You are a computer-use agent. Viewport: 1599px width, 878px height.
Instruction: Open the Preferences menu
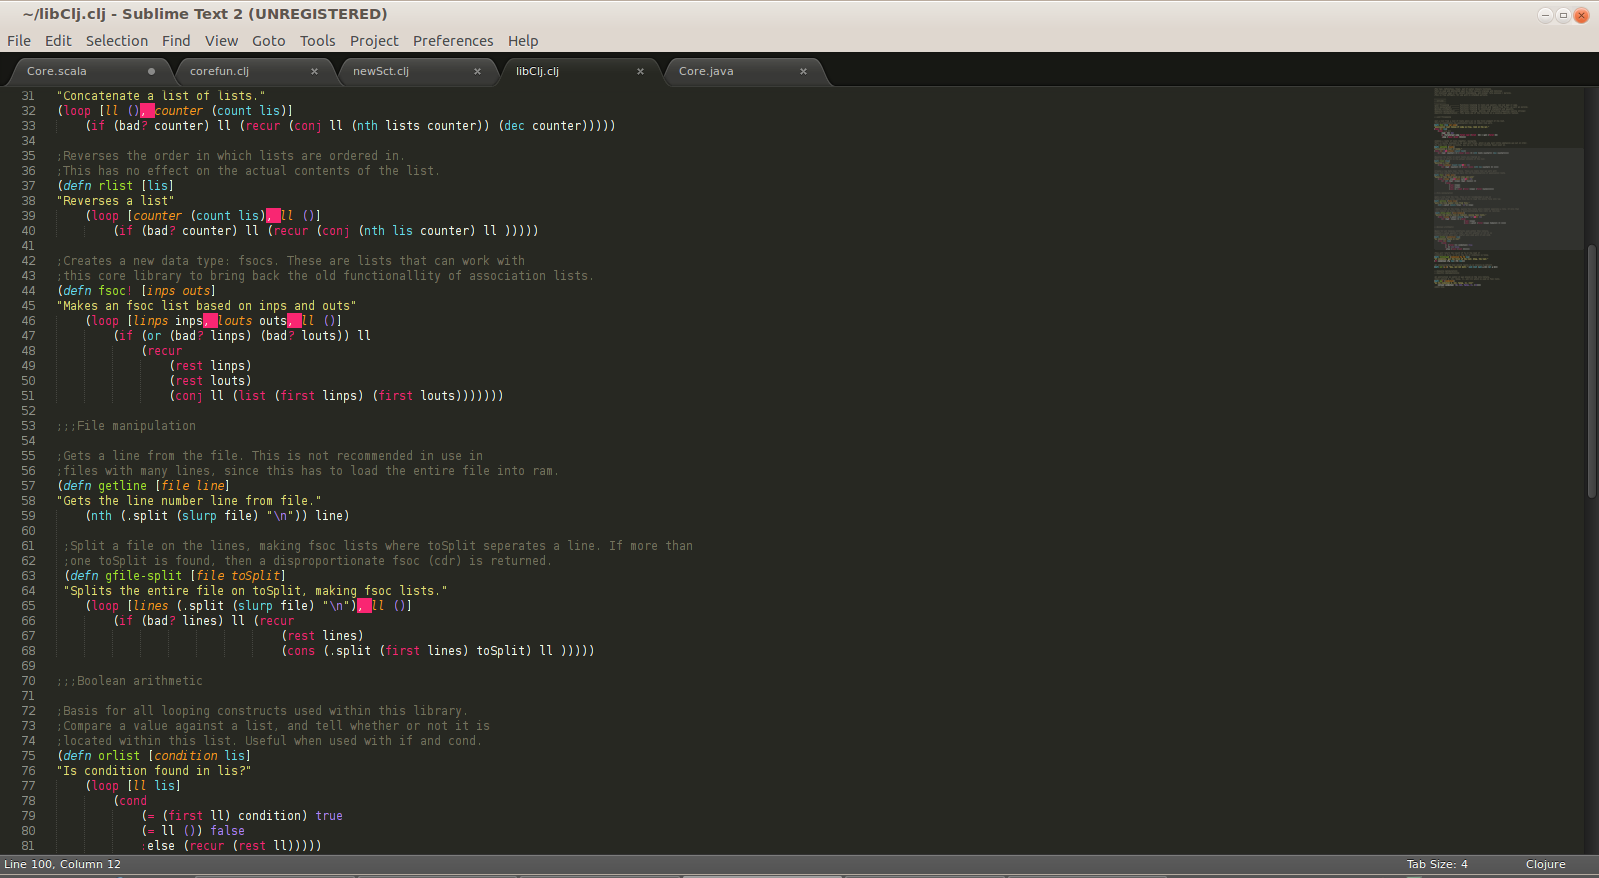453,41
